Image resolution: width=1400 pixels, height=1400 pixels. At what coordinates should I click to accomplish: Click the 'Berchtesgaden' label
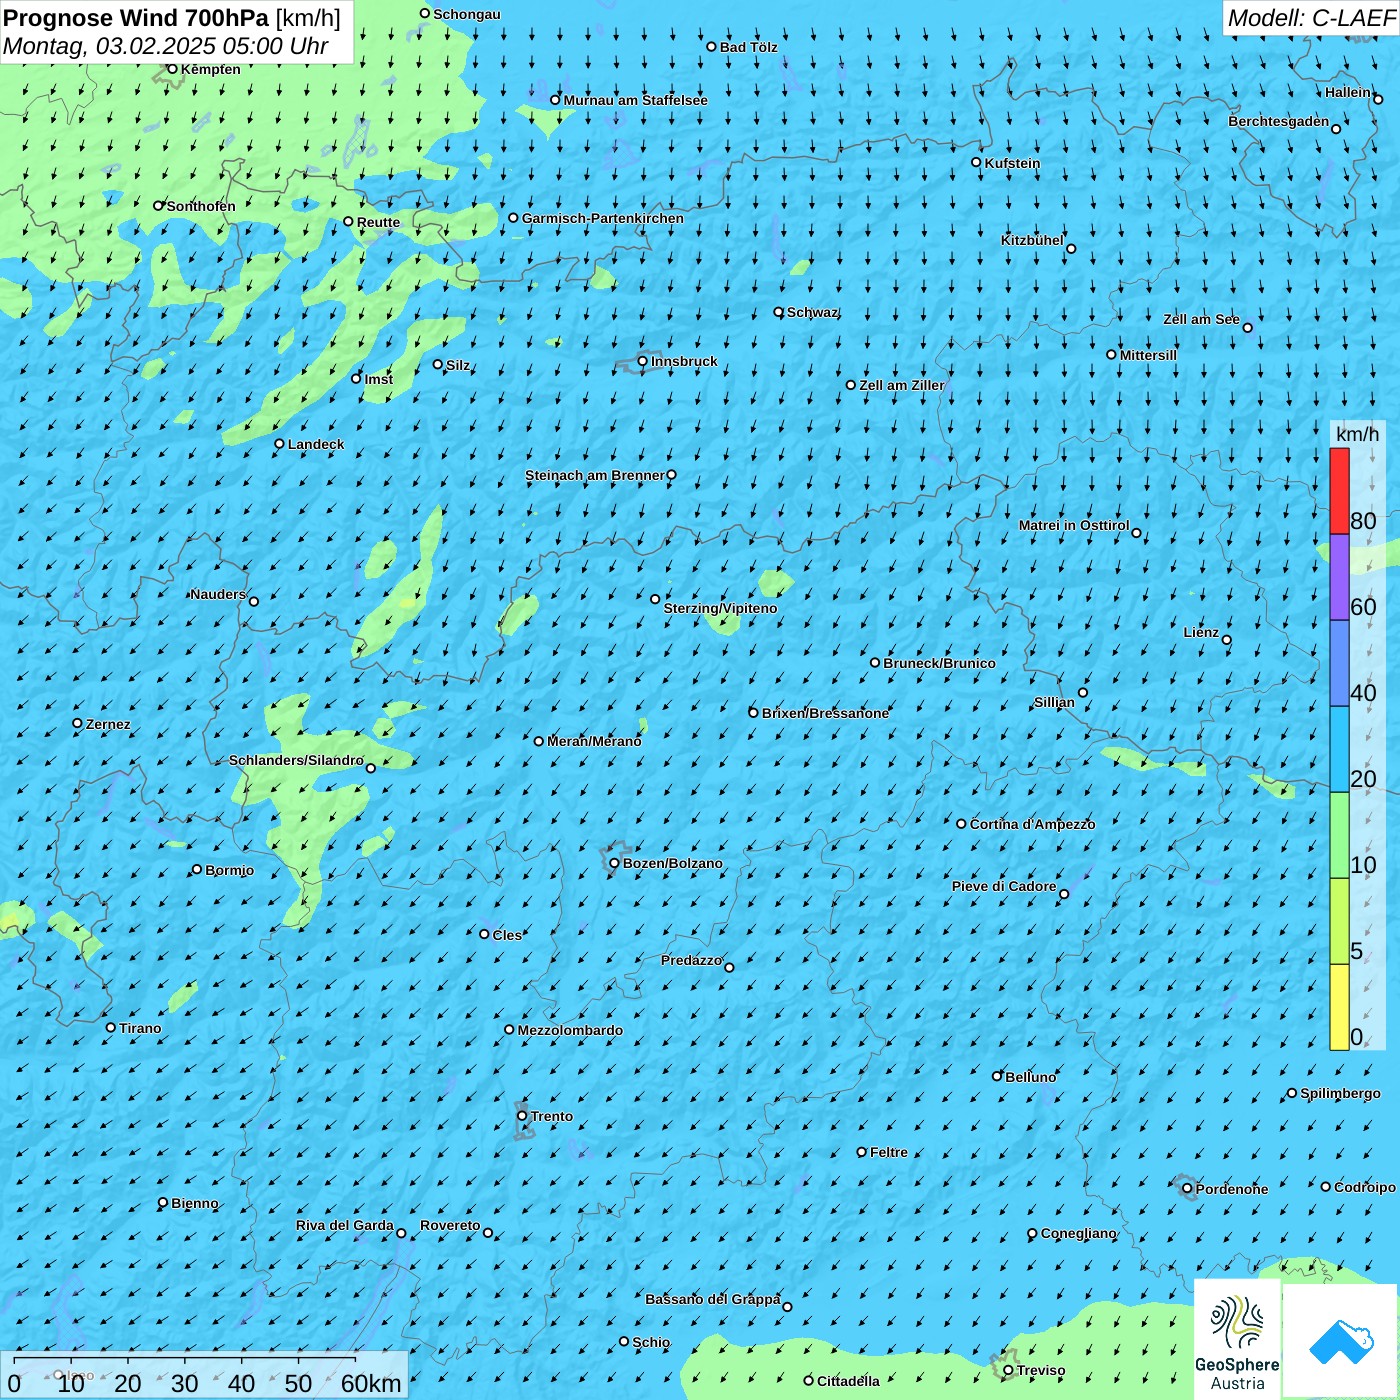tap(1279, 121)
